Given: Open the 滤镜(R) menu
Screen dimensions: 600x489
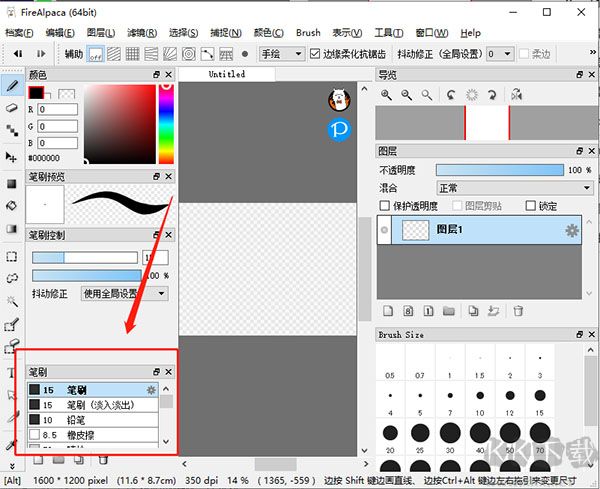Looking at the screenshot, I should (142, 33).
